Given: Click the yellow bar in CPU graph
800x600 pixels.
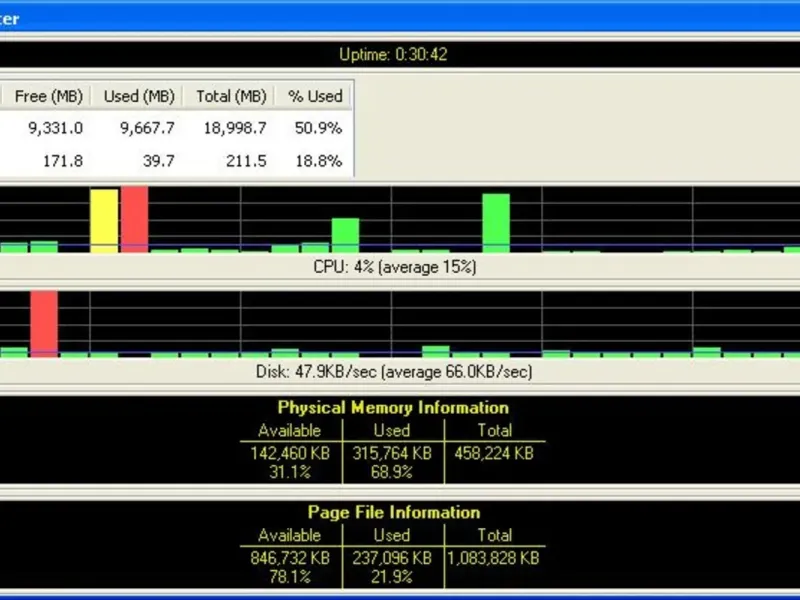Looking at the screenshot, I should pyautogui.click(x=104, y=221).
